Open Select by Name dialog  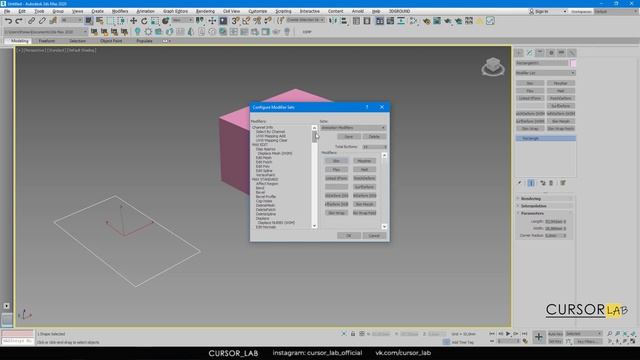(x=100, y=21)
